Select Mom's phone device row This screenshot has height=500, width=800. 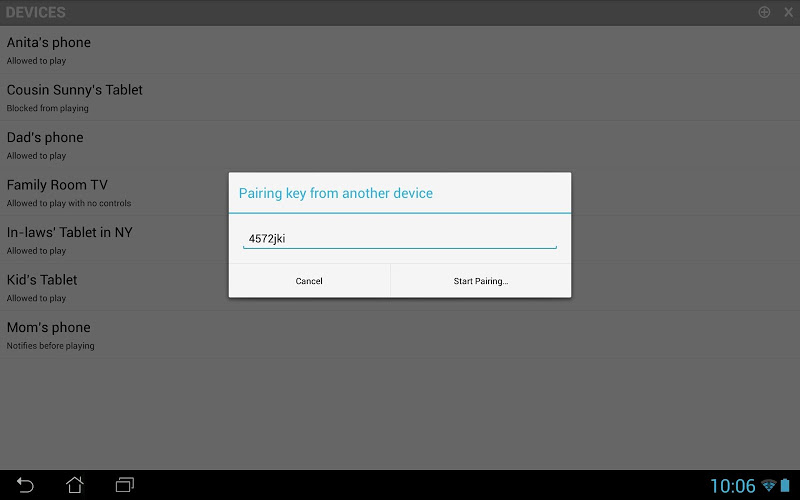pyautogui.click(x=400, y=334)
